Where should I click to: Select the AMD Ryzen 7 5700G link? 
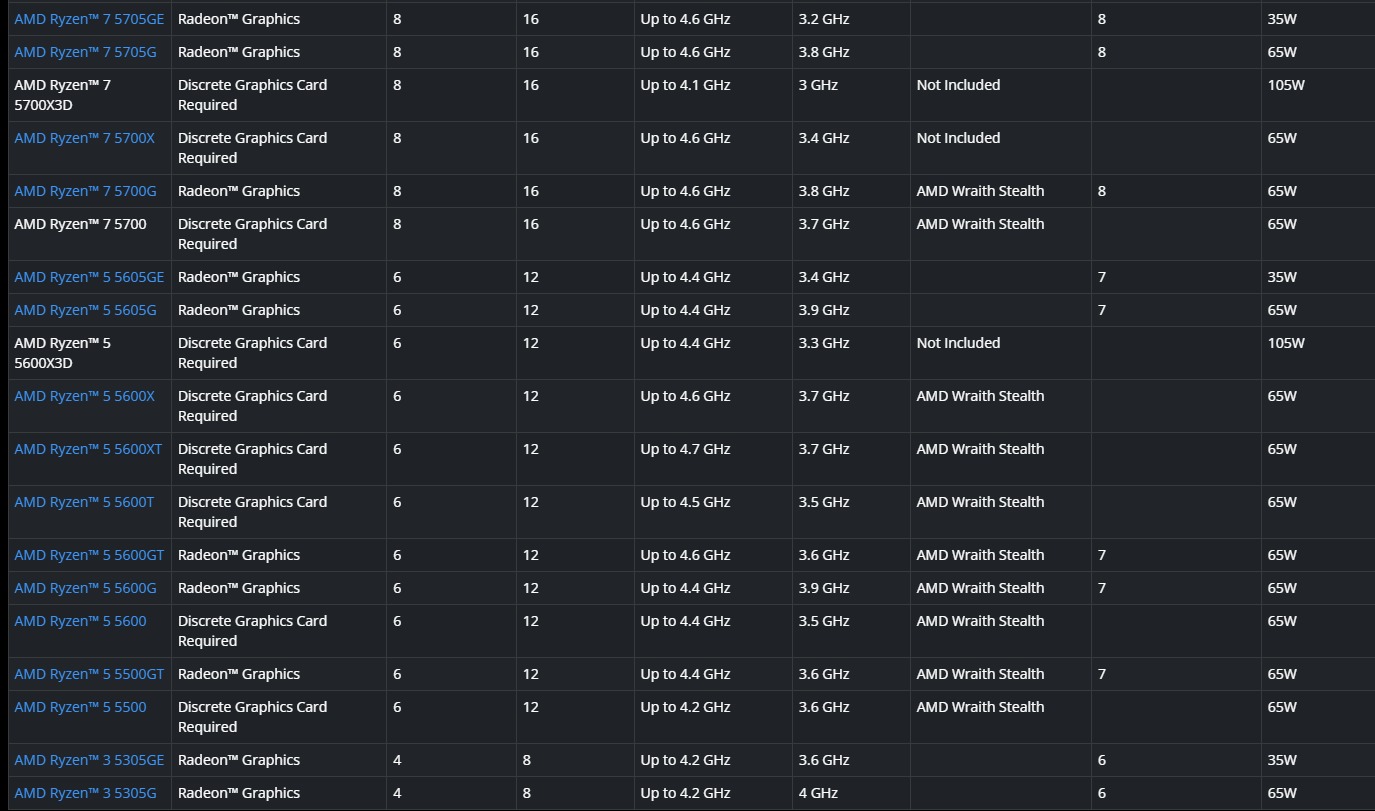tap(85, 191)
